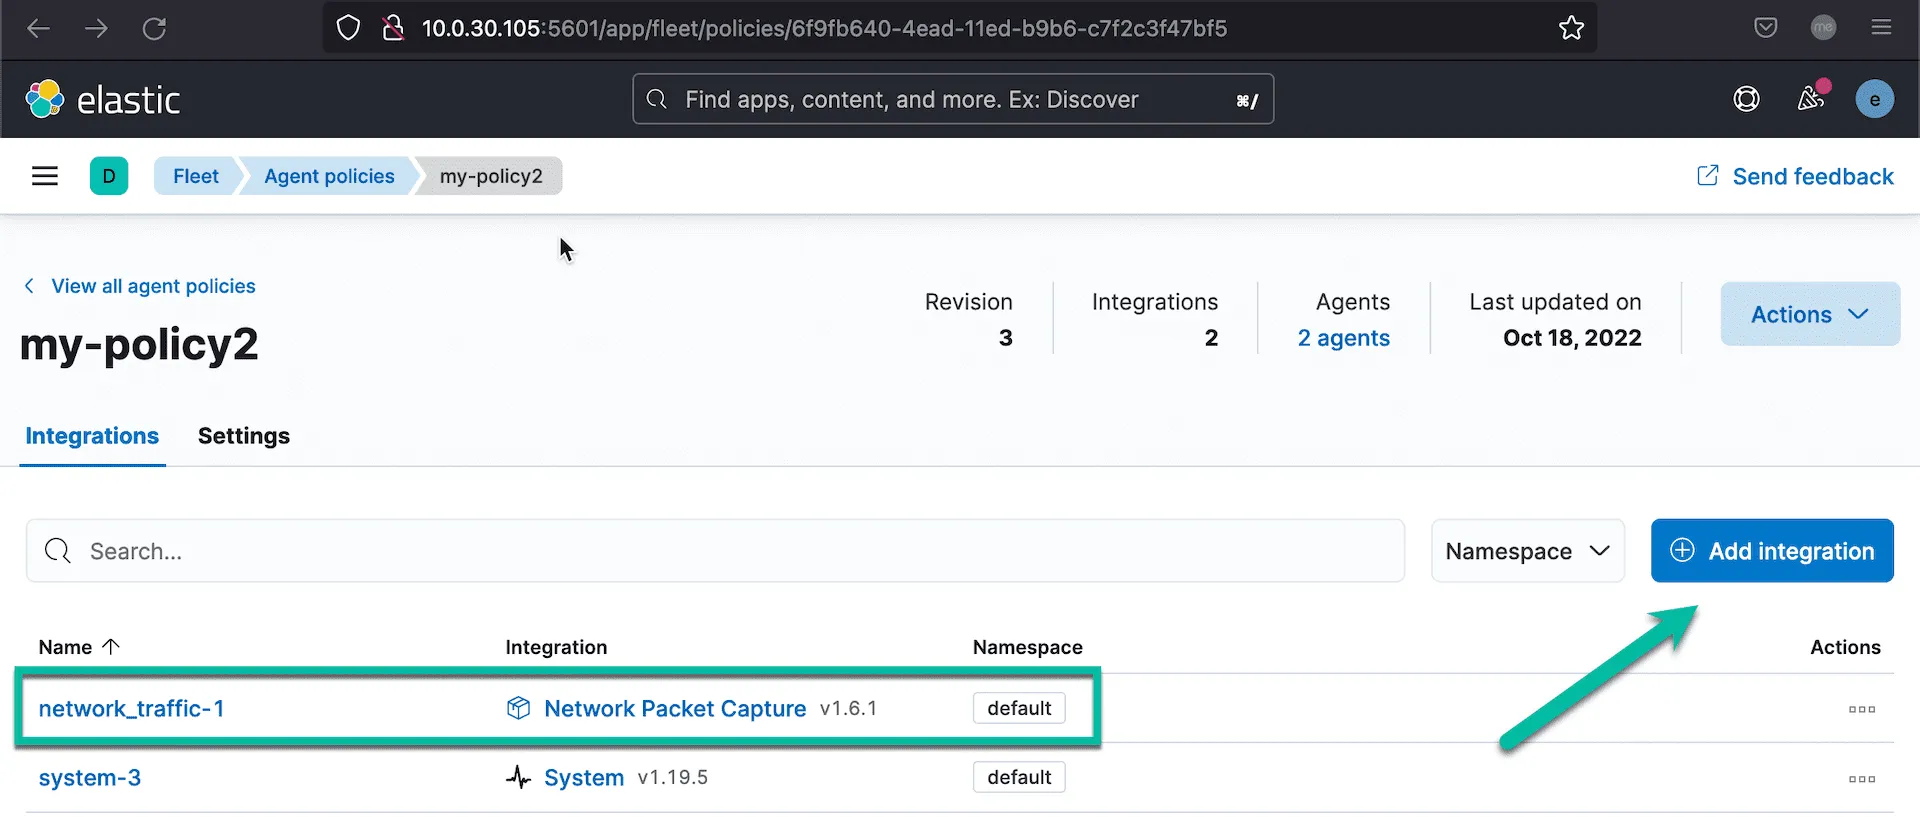Switch to the Settings tab

(x=243, y=436)
